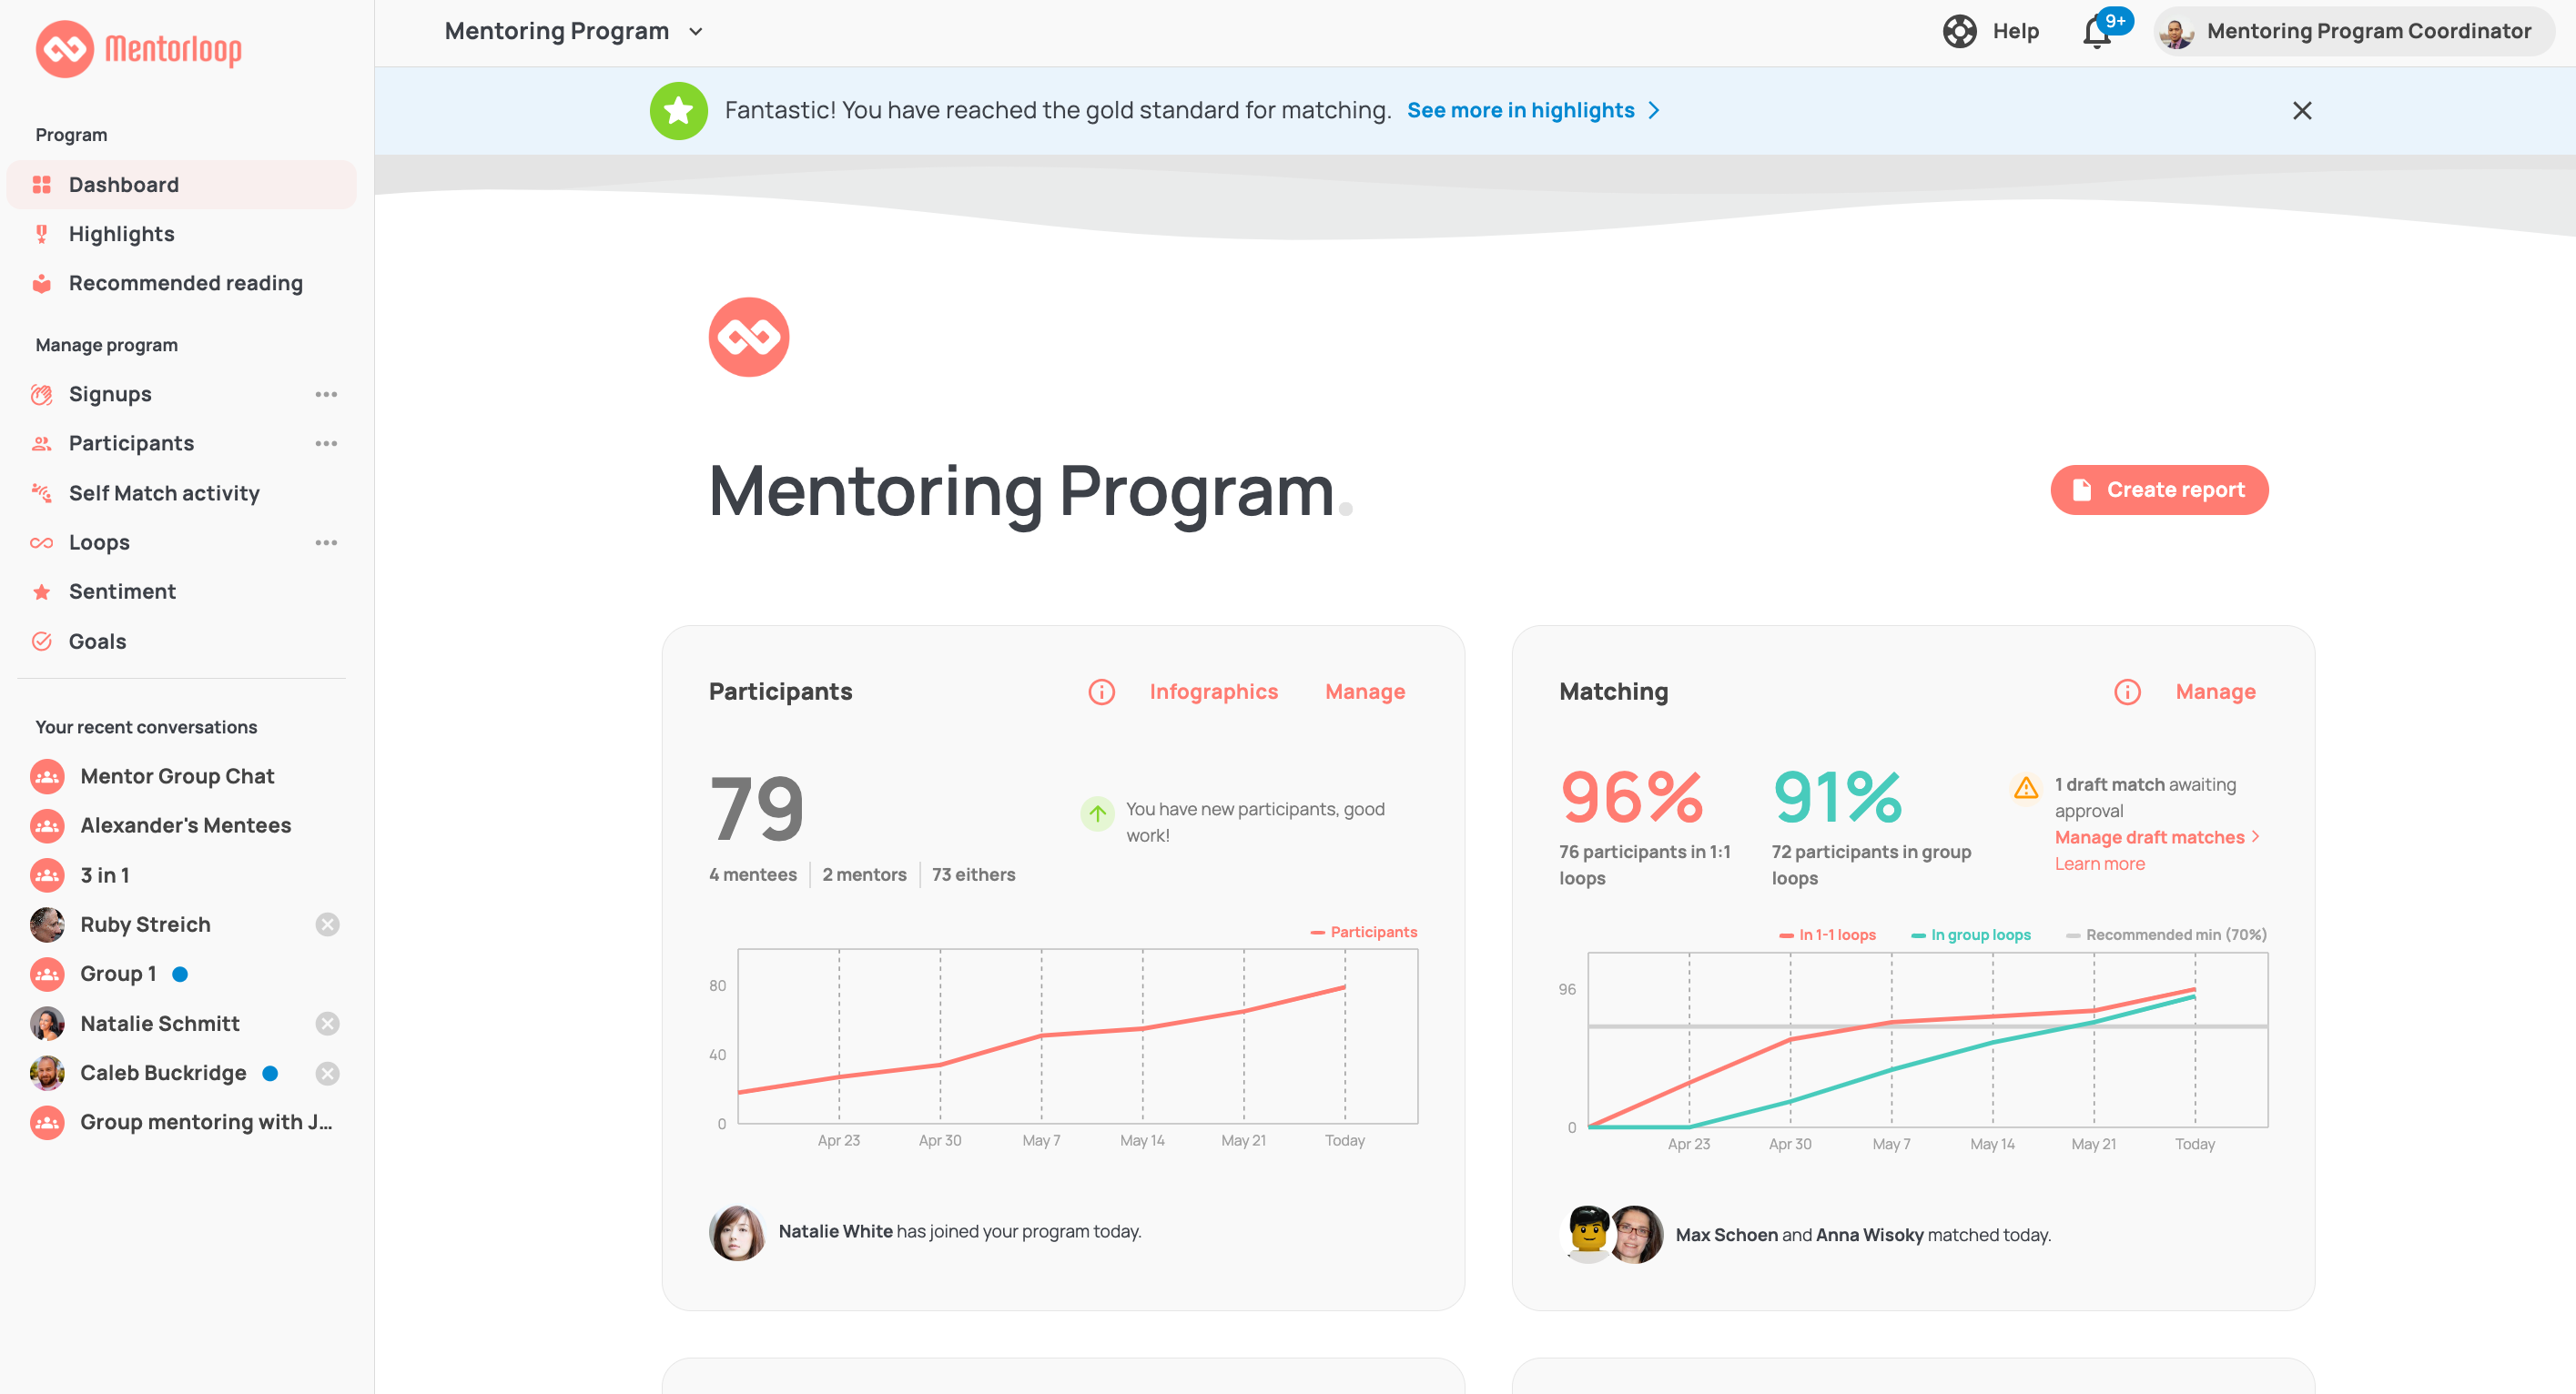Click the Create report button

coord(2158,490)
